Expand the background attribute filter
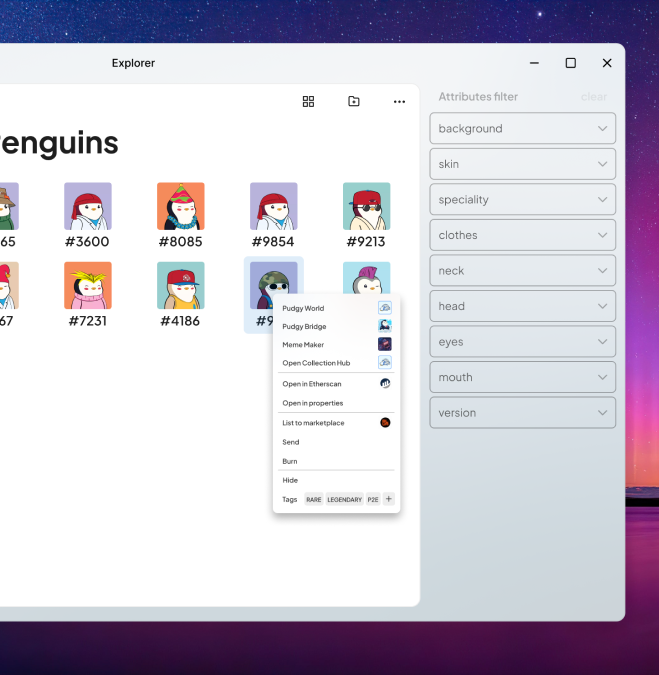 (523, 128)
